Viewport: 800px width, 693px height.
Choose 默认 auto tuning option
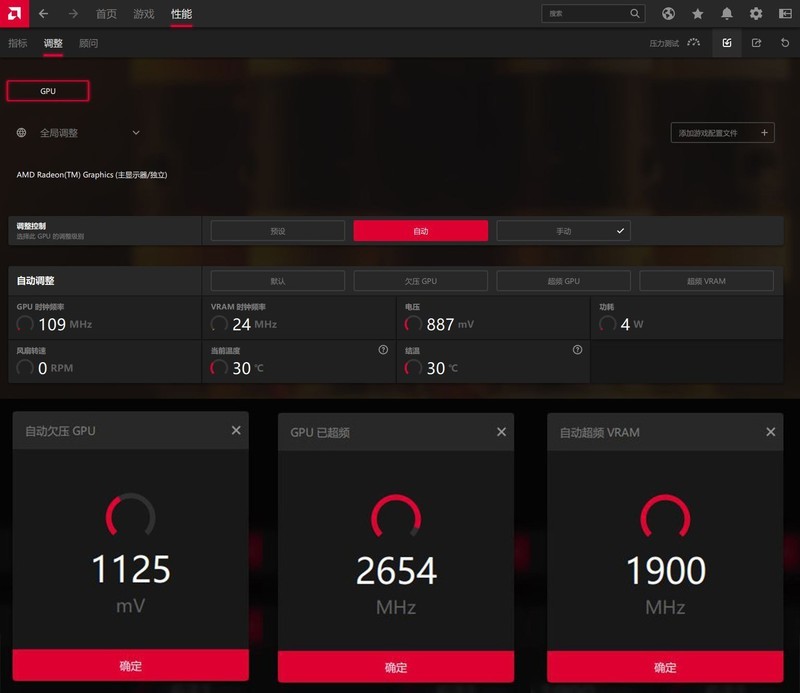(x=278, y=281)
